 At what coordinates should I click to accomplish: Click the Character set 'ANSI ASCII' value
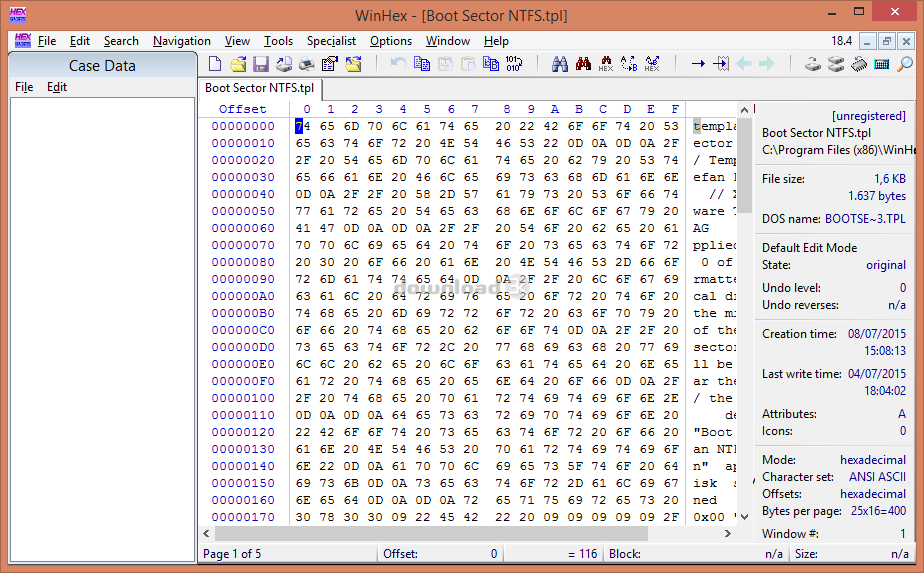877,476
